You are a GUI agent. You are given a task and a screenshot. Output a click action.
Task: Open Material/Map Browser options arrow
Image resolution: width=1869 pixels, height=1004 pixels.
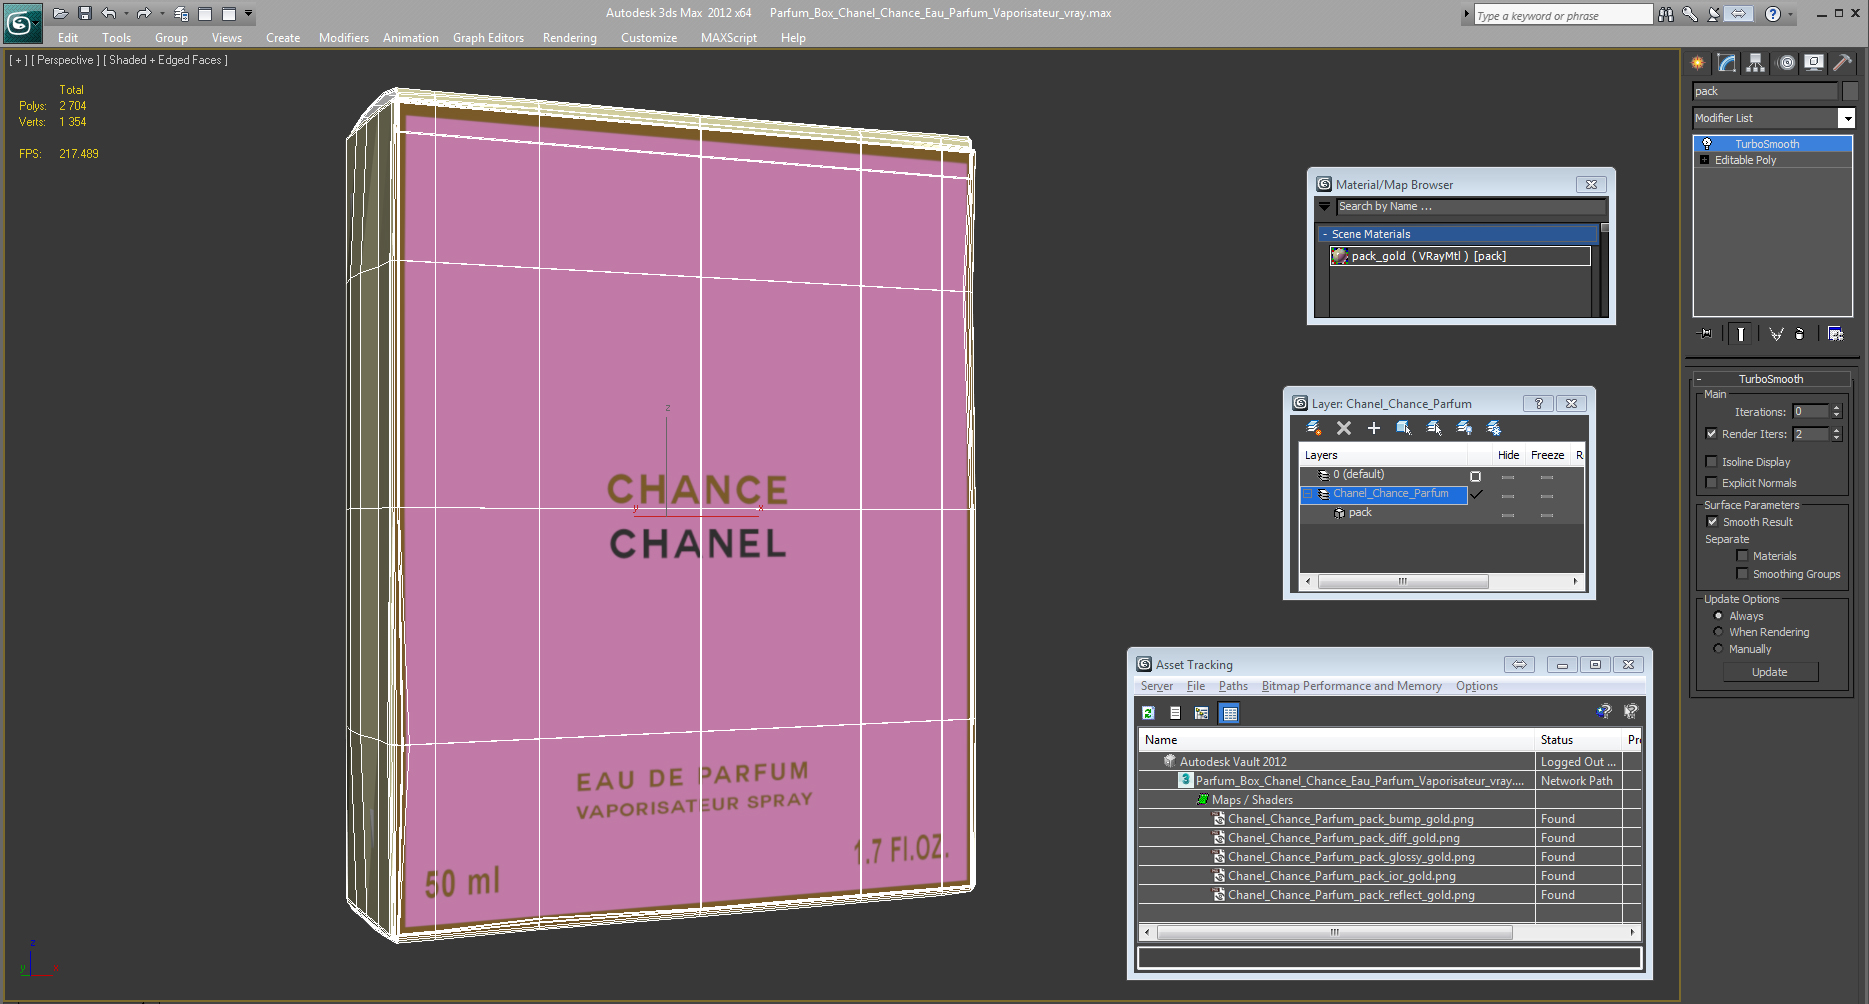pos(1325,207)
